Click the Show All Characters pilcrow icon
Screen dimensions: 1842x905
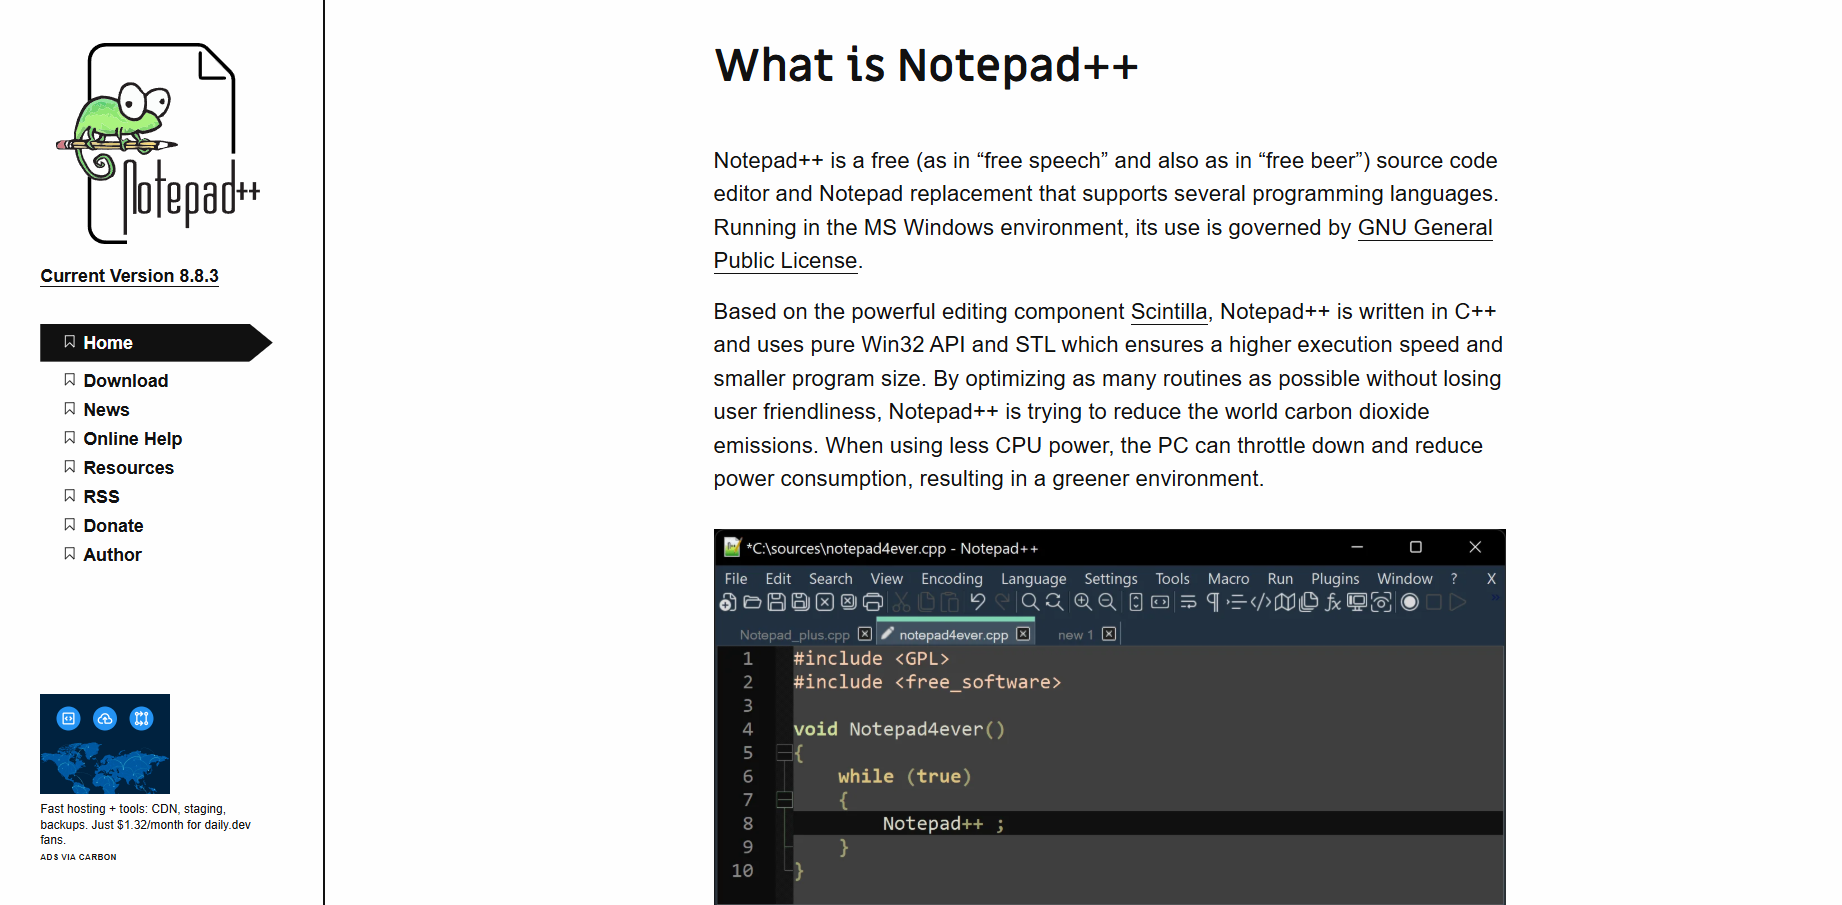click(1213, 602)
